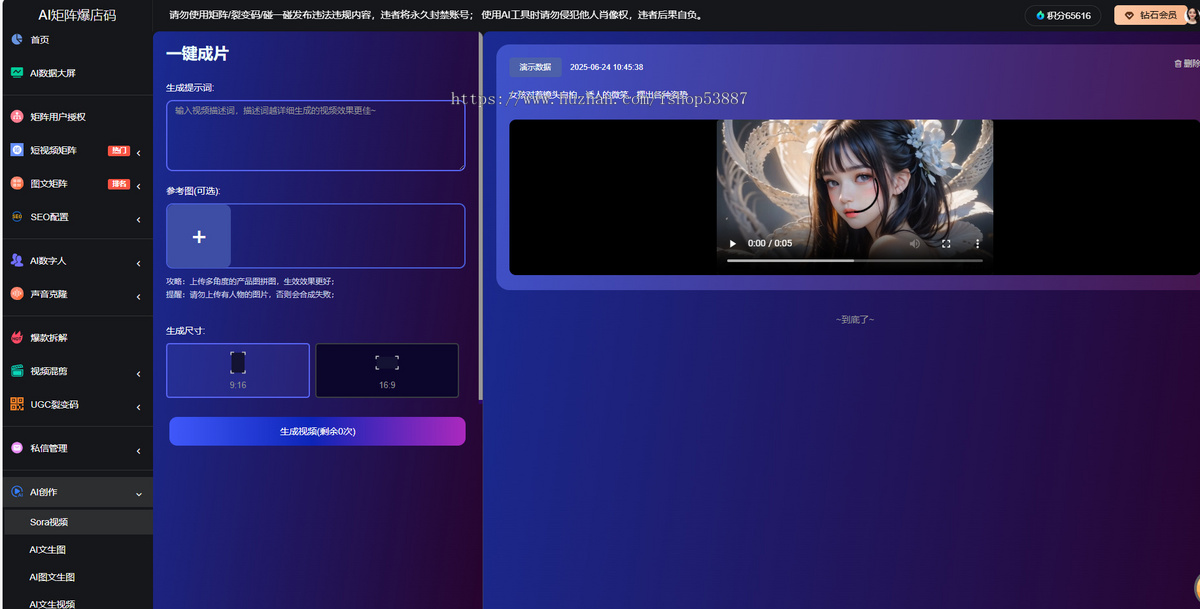Click the plus icon to upload reference image
Screen dimensions: 1200x609
(198, 236)
